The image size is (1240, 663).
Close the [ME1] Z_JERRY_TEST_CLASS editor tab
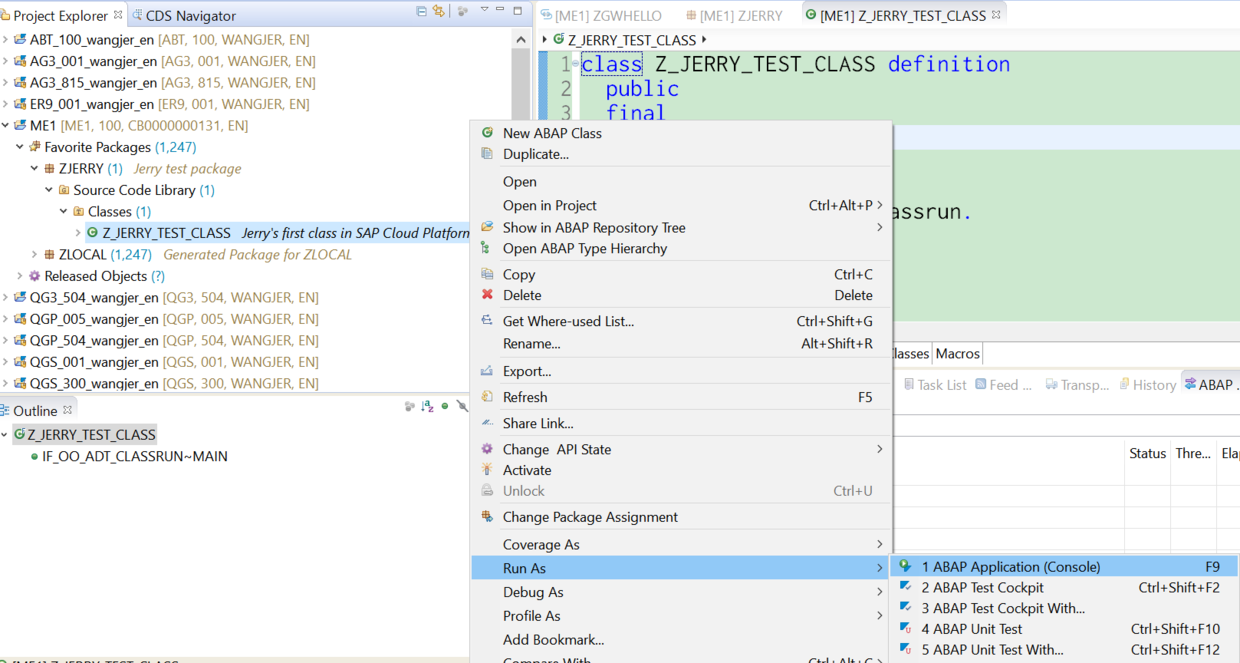tap(996, 15)
